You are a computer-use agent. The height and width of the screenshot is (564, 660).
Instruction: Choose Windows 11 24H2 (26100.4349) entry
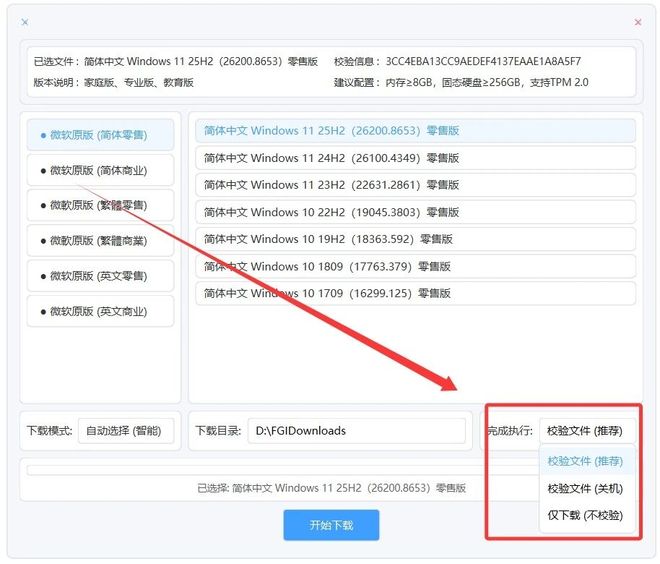pos(415,158)
